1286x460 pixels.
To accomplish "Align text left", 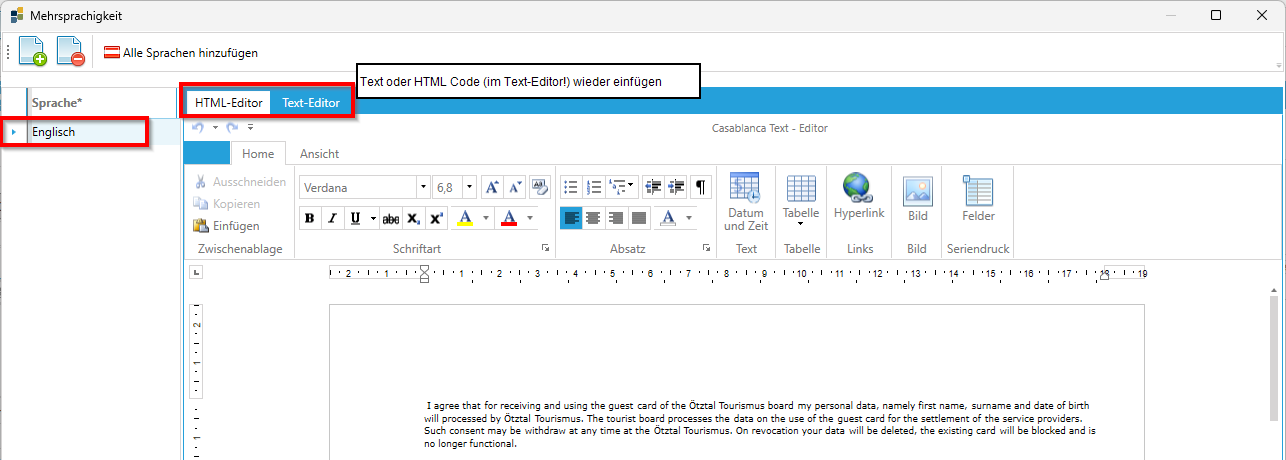I will tap(571, 218).
